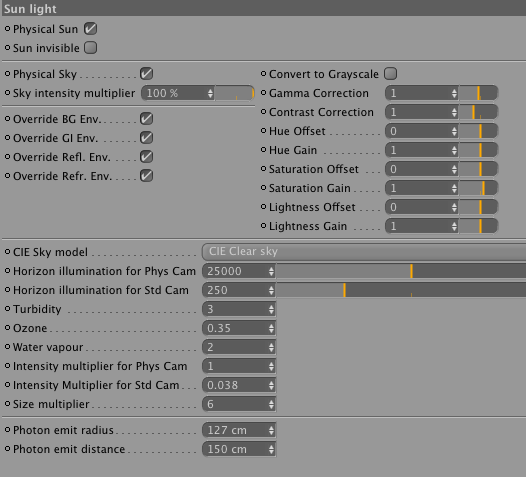Click the Photon emit distance value field
This screenshot has height=477, width=526.
pyautogui.click(x=239, y=449)
